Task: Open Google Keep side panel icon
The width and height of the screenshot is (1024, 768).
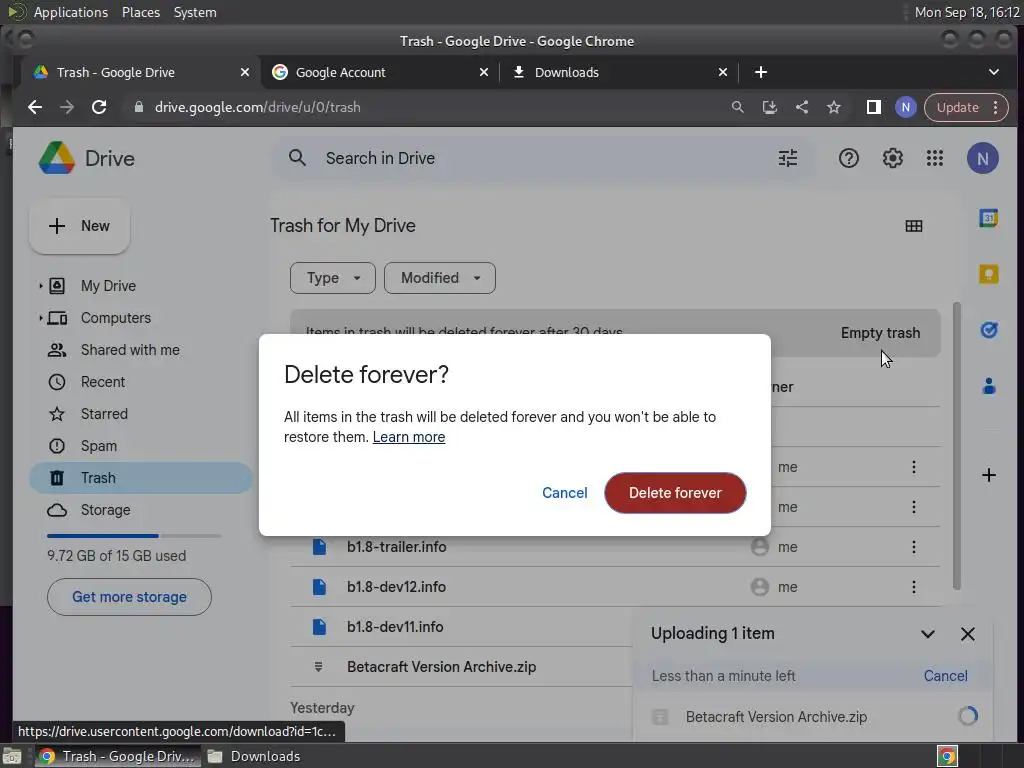Action: coord(989,274)
